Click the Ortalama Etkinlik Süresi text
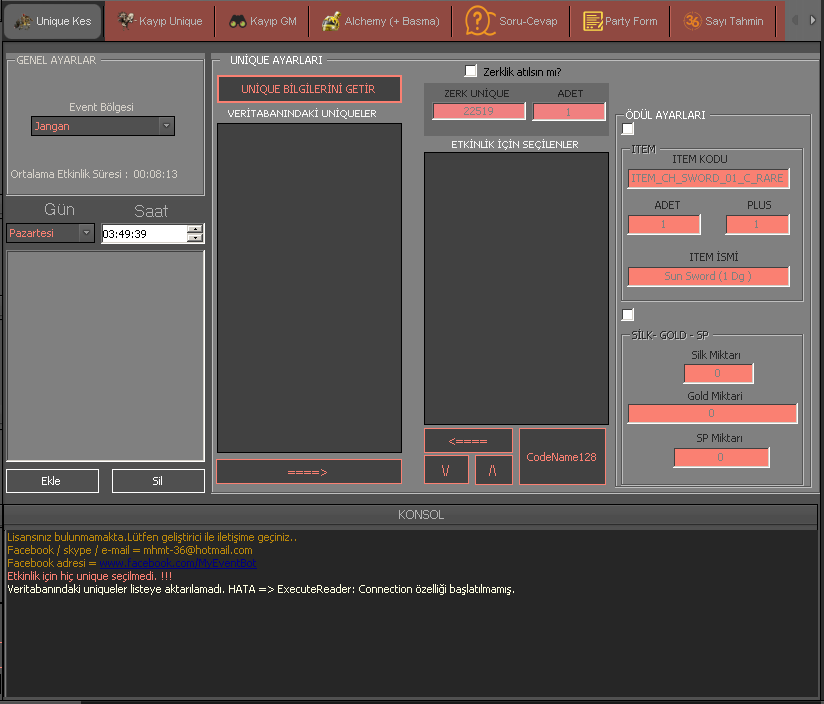Screen dimensions: 824x704 [94, 174]
